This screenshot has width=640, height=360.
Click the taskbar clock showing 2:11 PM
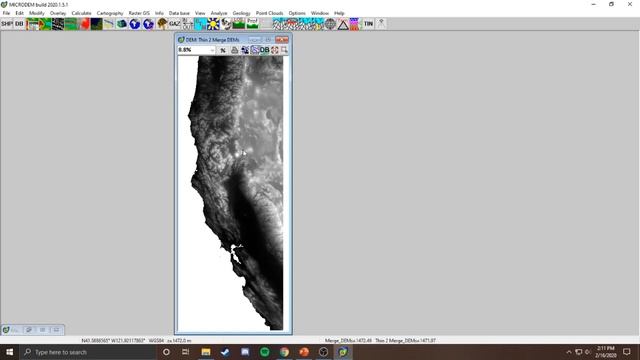(x=606, y=352)
